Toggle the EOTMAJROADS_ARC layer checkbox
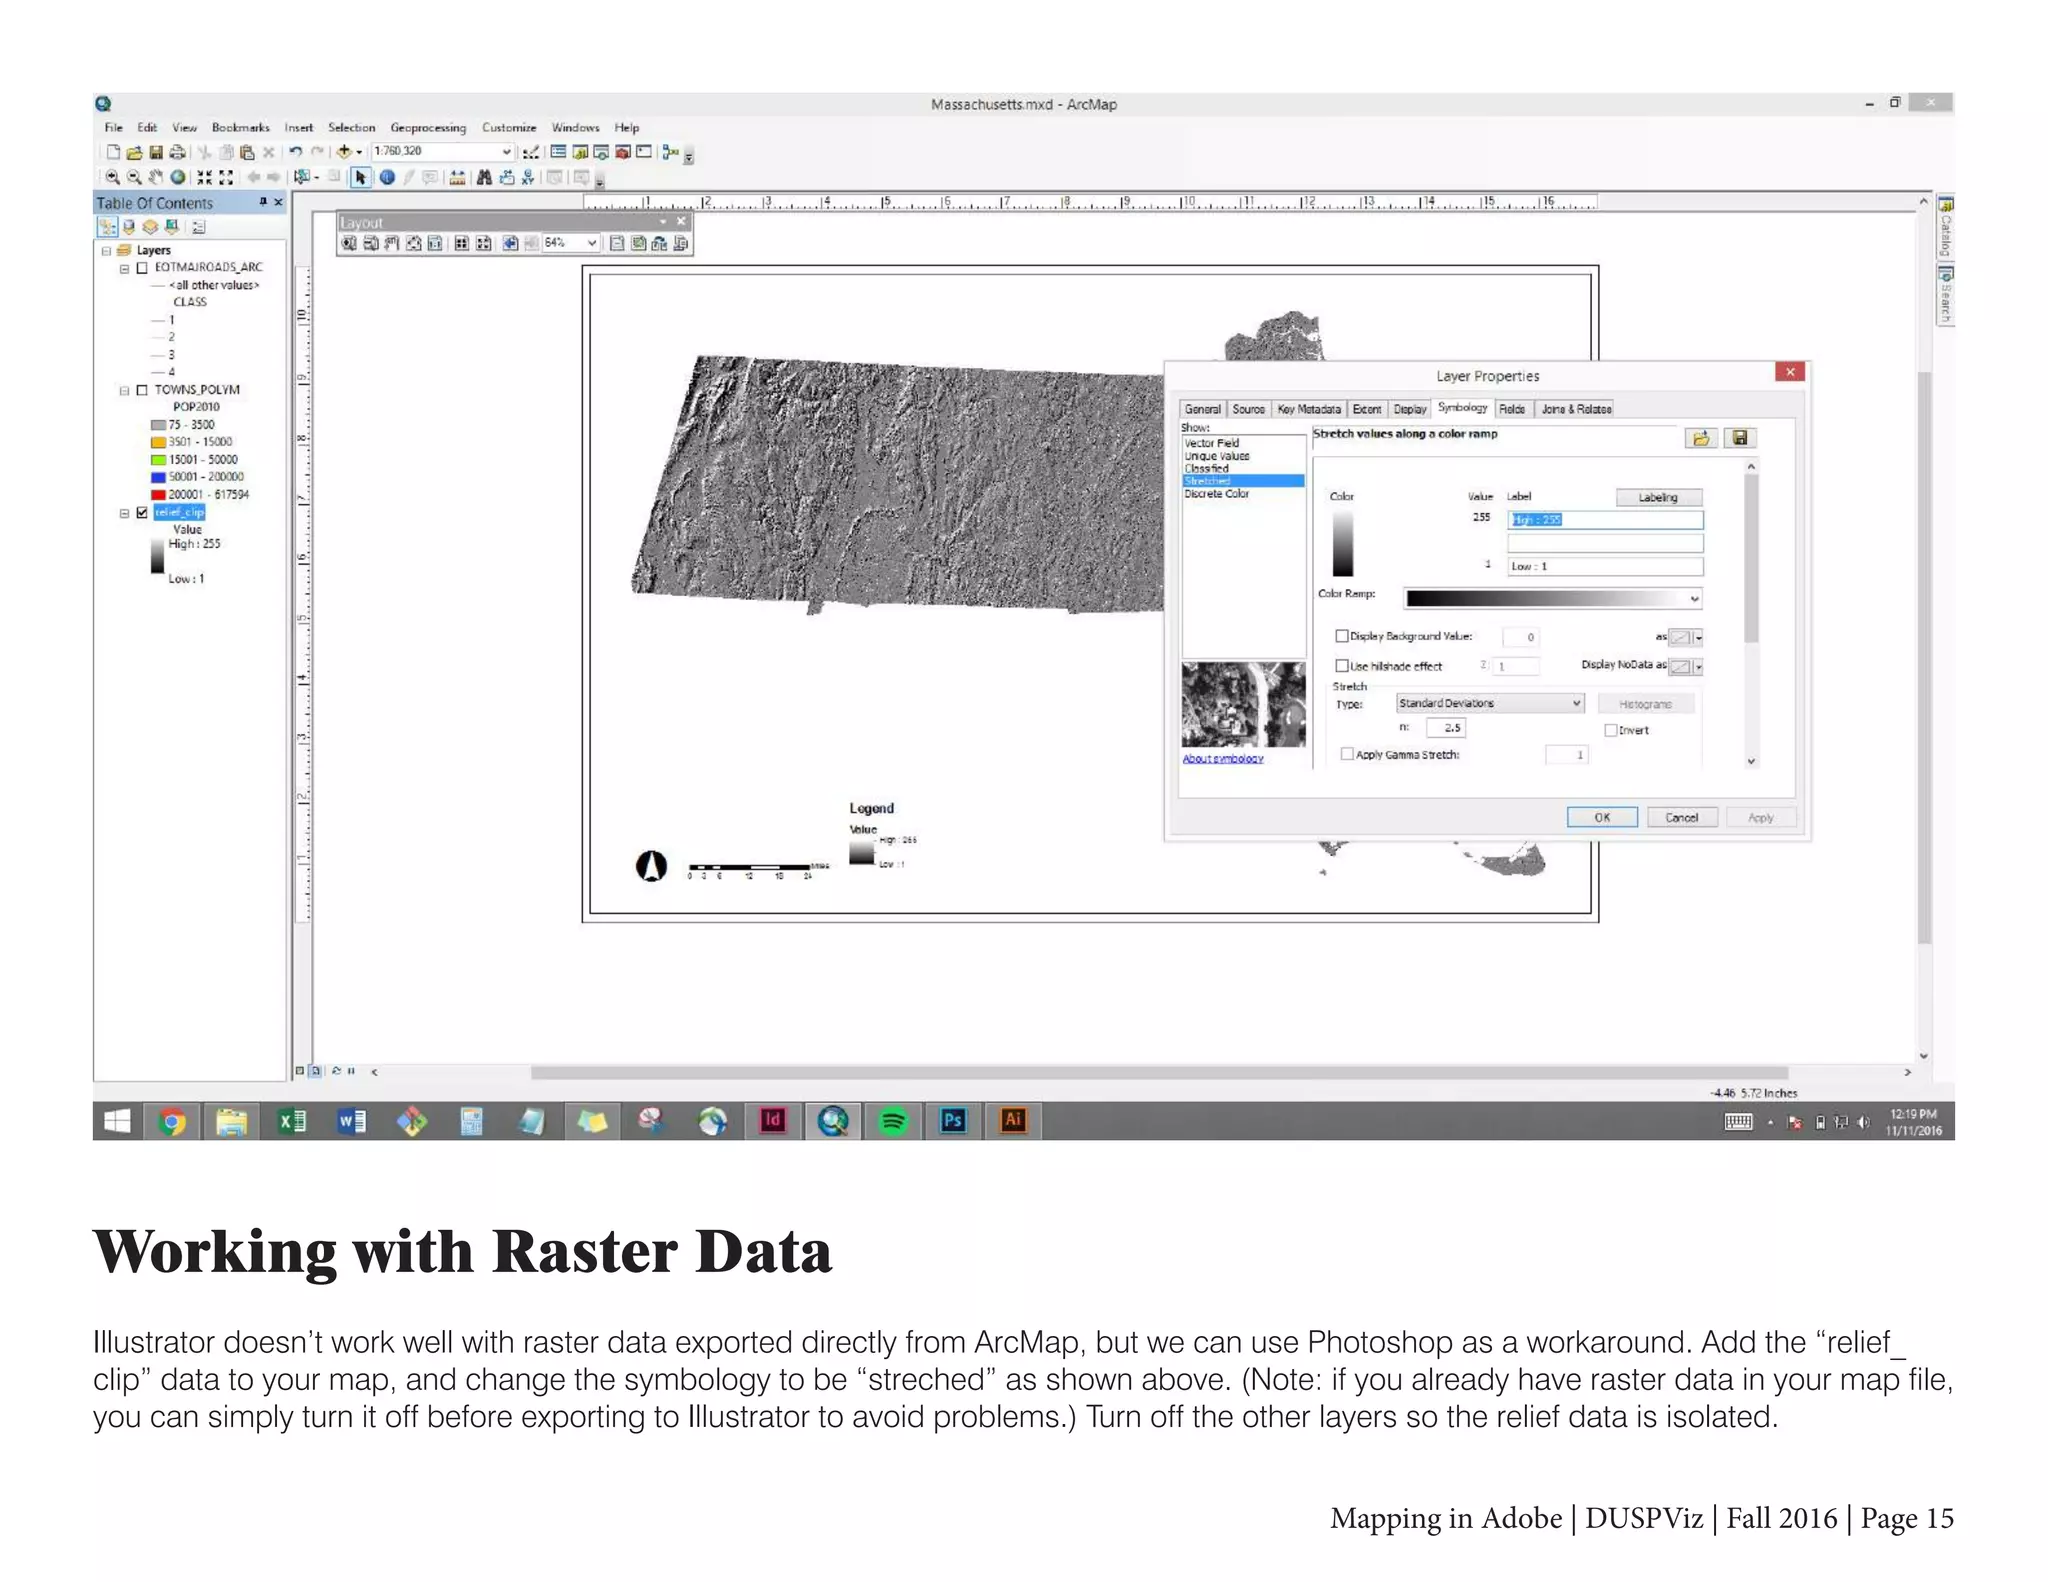The width and height of the screenshot is (2048, 1582). tap(142, 268)
